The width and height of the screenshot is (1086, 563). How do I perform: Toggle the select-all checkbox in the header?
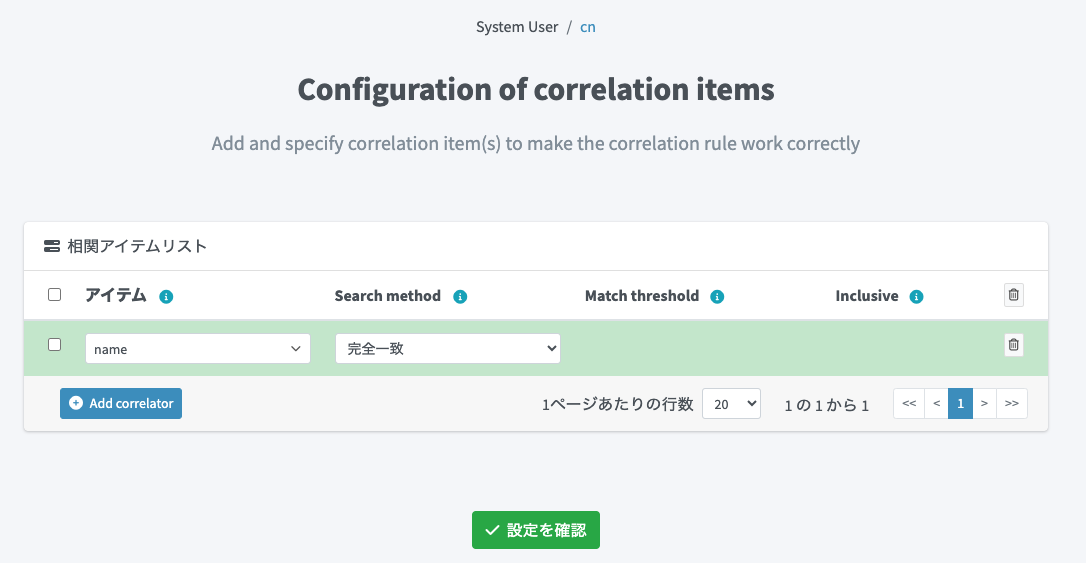[55, 295]
